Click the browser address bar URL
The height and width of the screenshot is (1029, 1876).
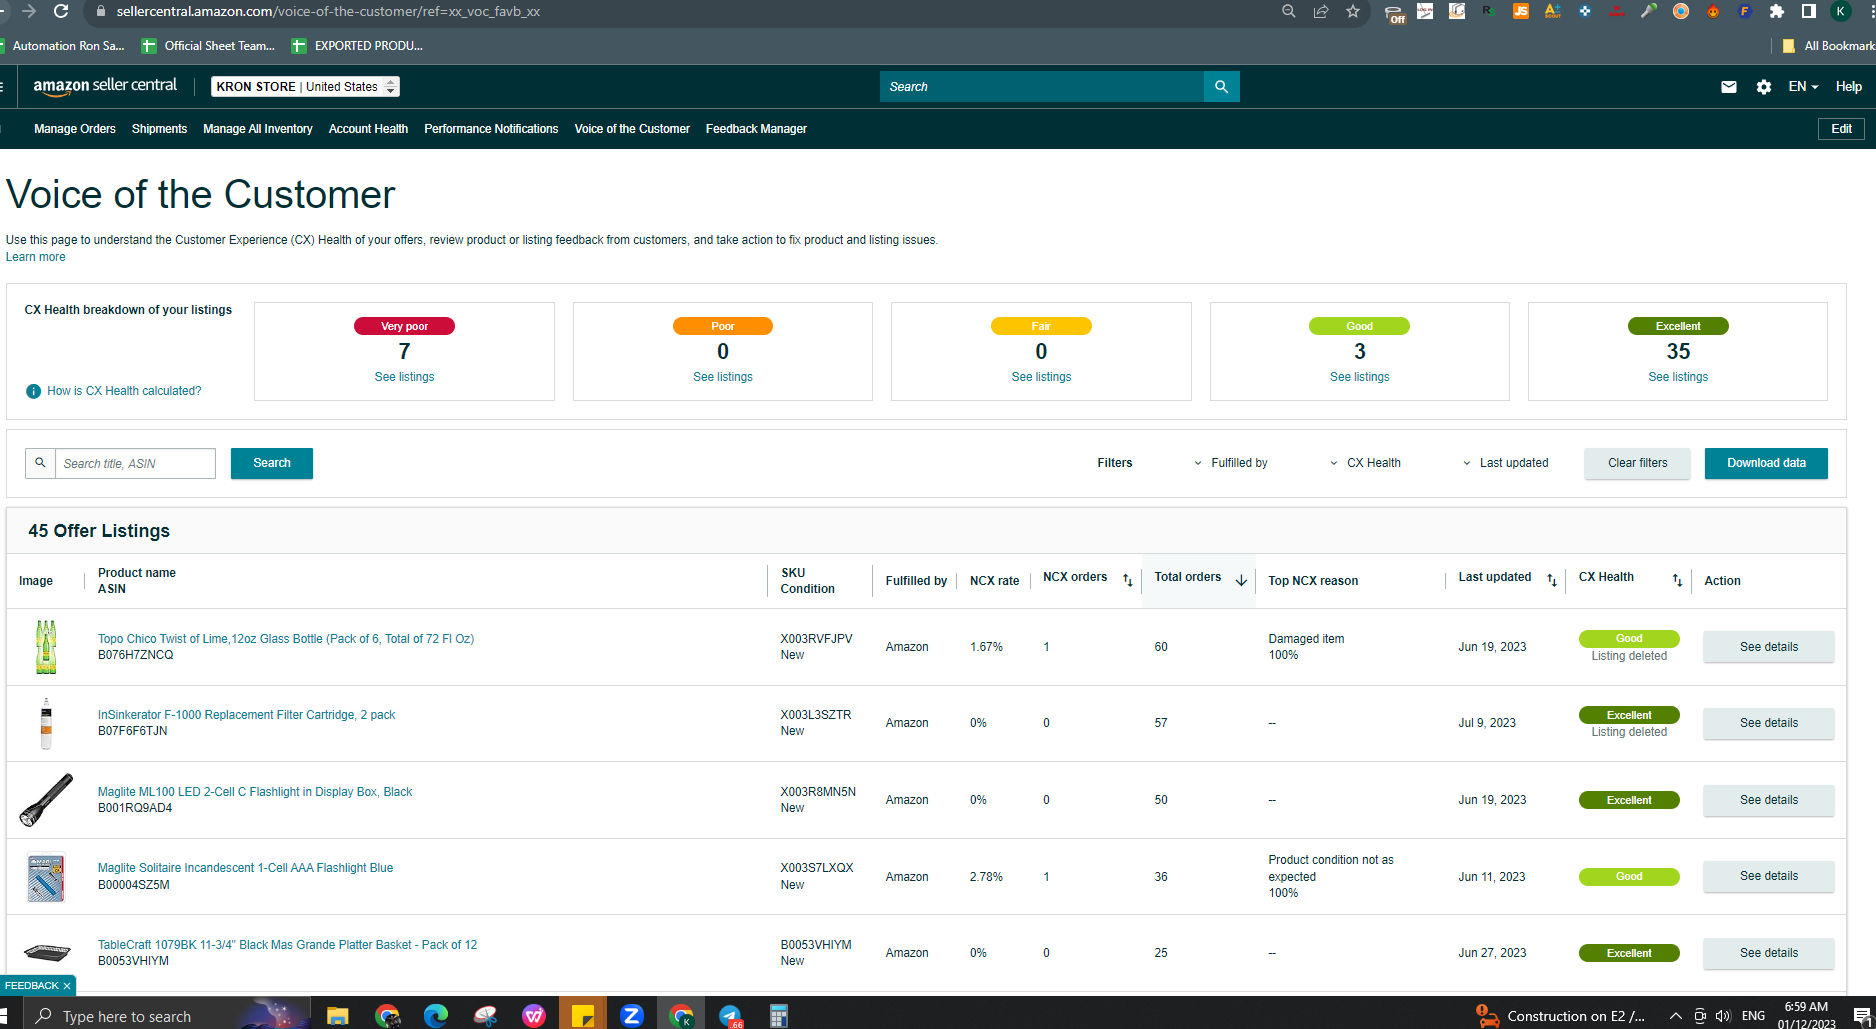pyautogui.click(x=328, y=11)
